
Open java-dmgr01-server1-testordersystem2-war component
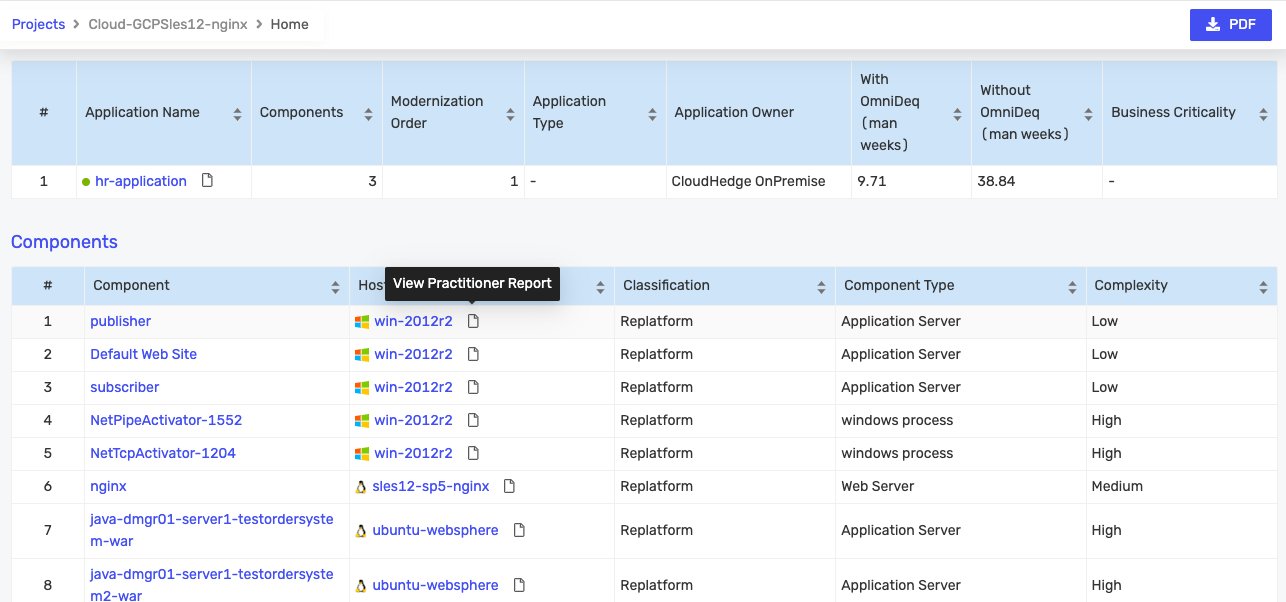(212, 585)
